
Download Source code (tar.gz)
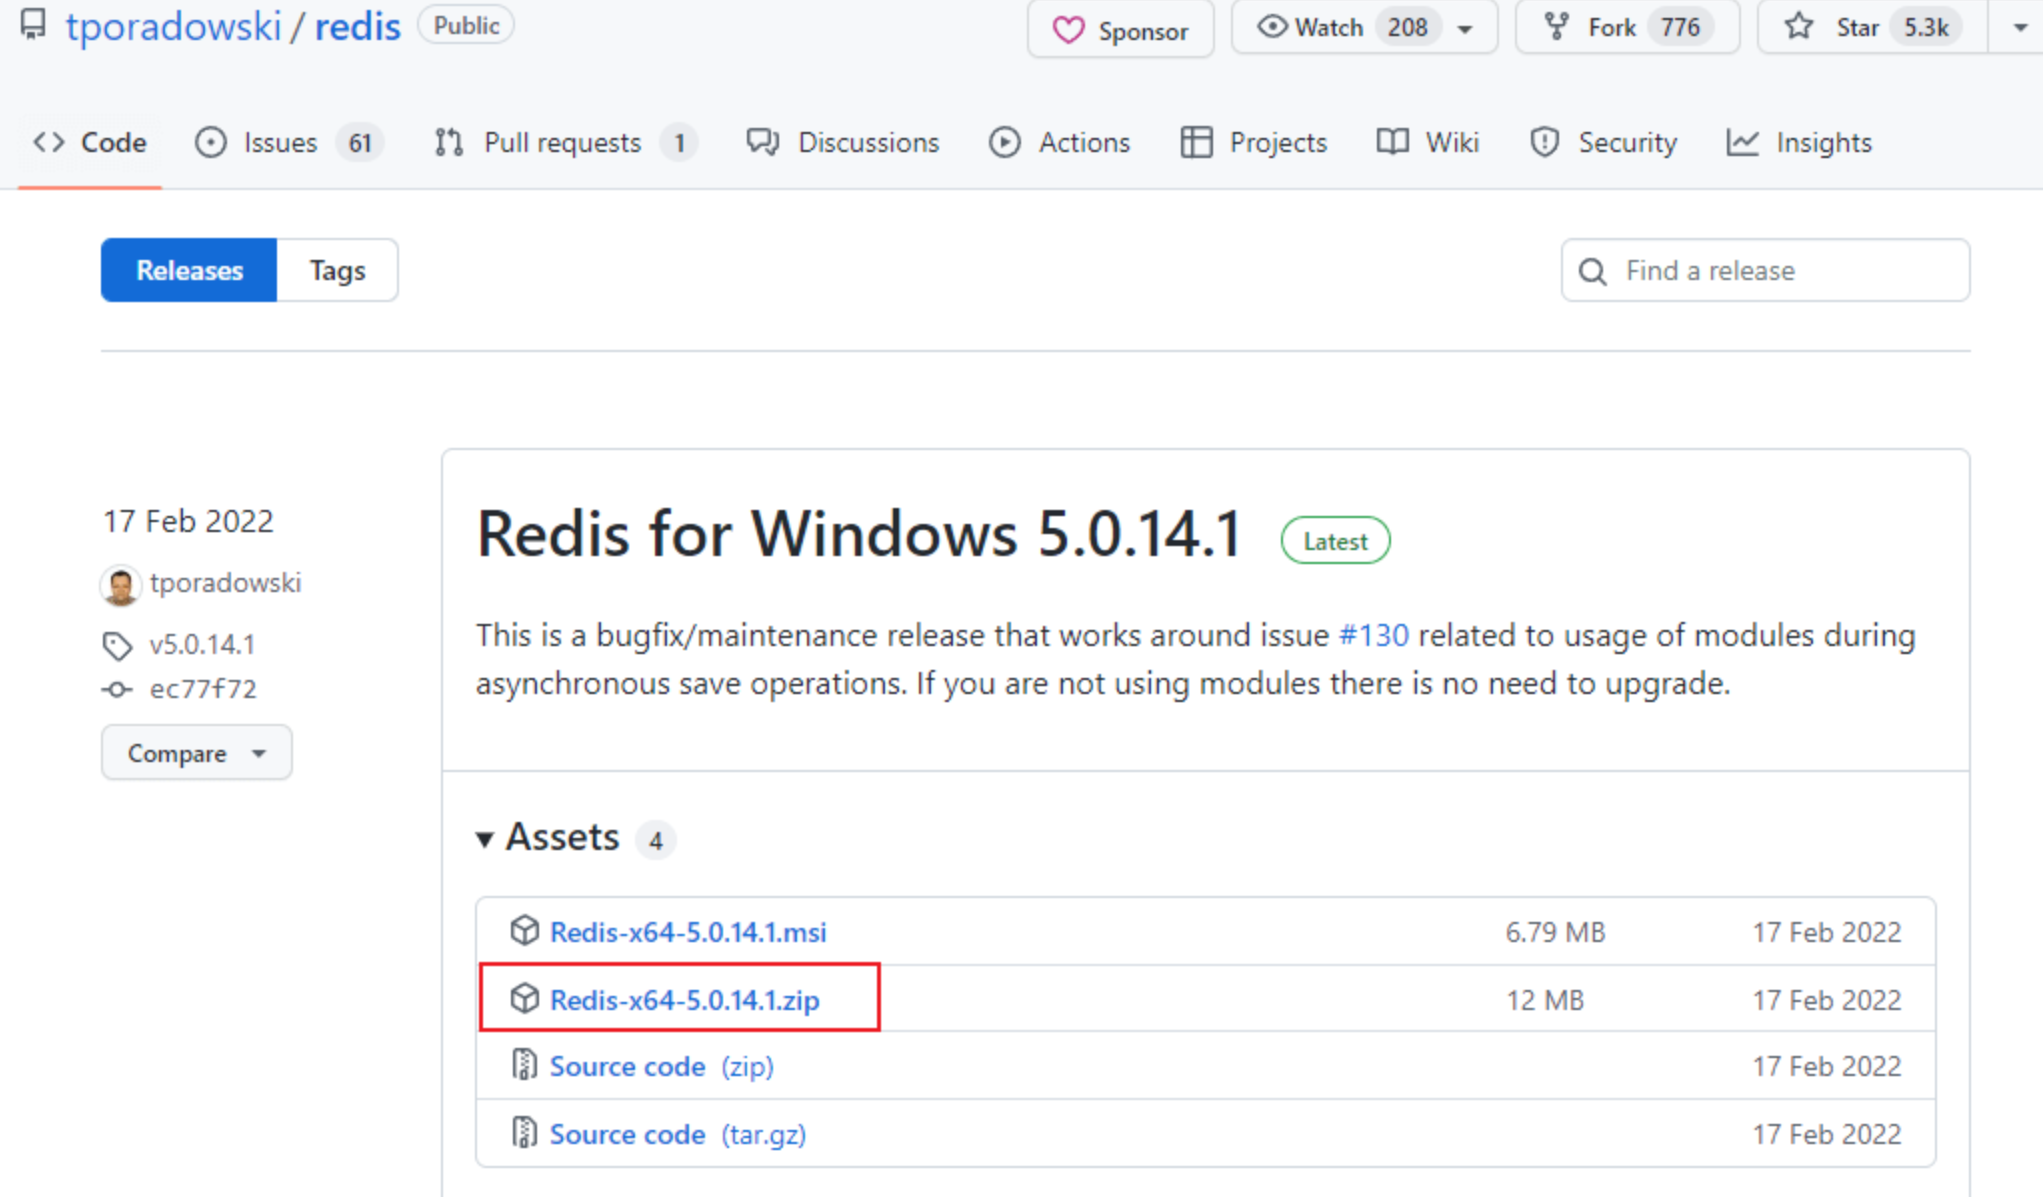coord(678,1135)
